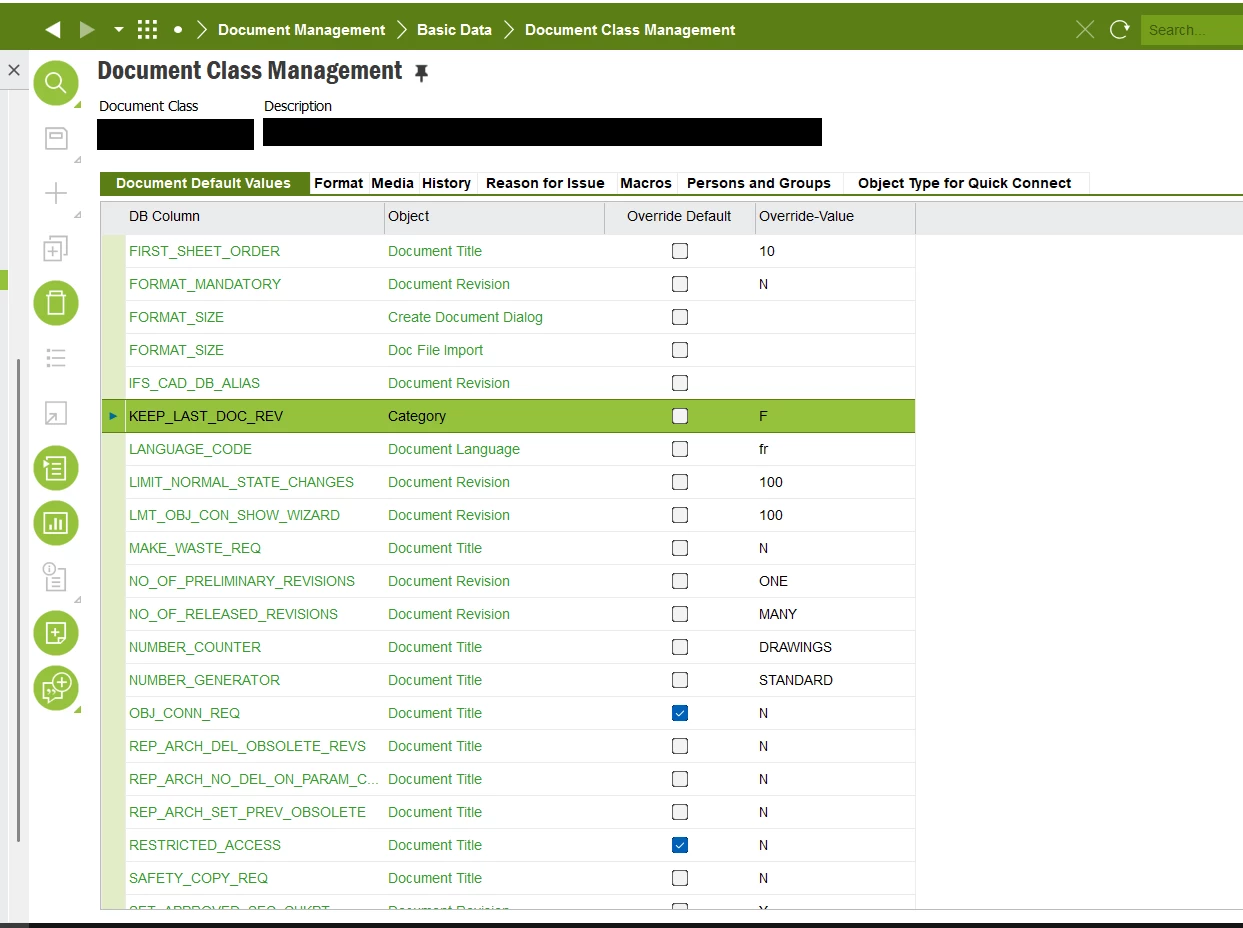Screen dimensions: 1243x928
Task: Click the green chart report icon
Action: (56, 523)
